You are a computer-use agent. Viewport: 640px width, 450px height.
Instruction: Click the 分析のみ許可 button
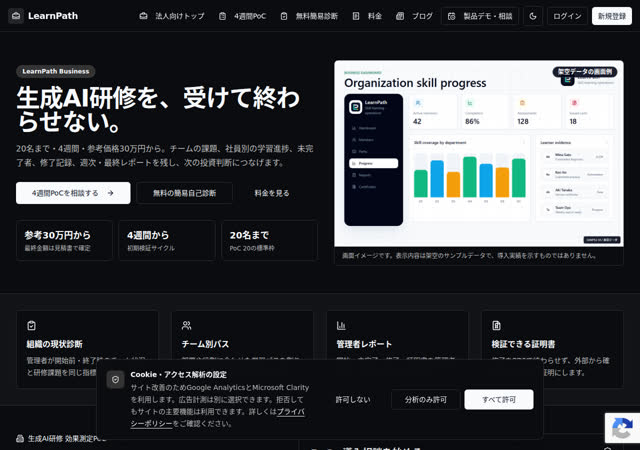click(426, 399)
